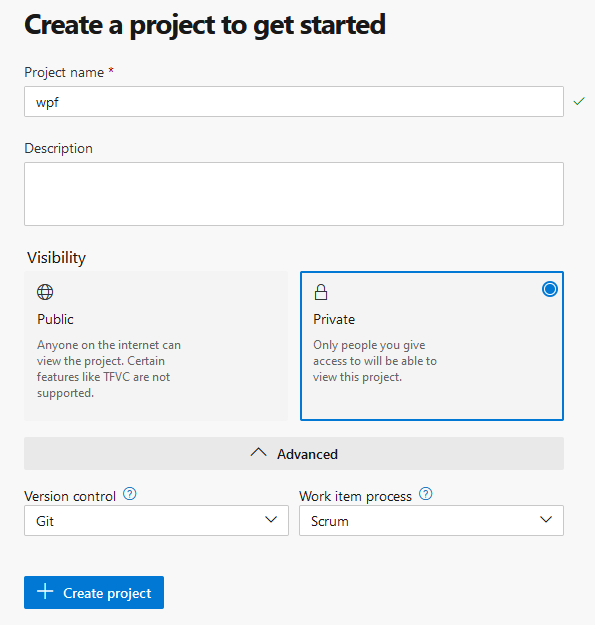Image resolution: width=595 pixels, height=625 pixels.
Task: Click the globe icon for Public visibility
Action: 45,292
